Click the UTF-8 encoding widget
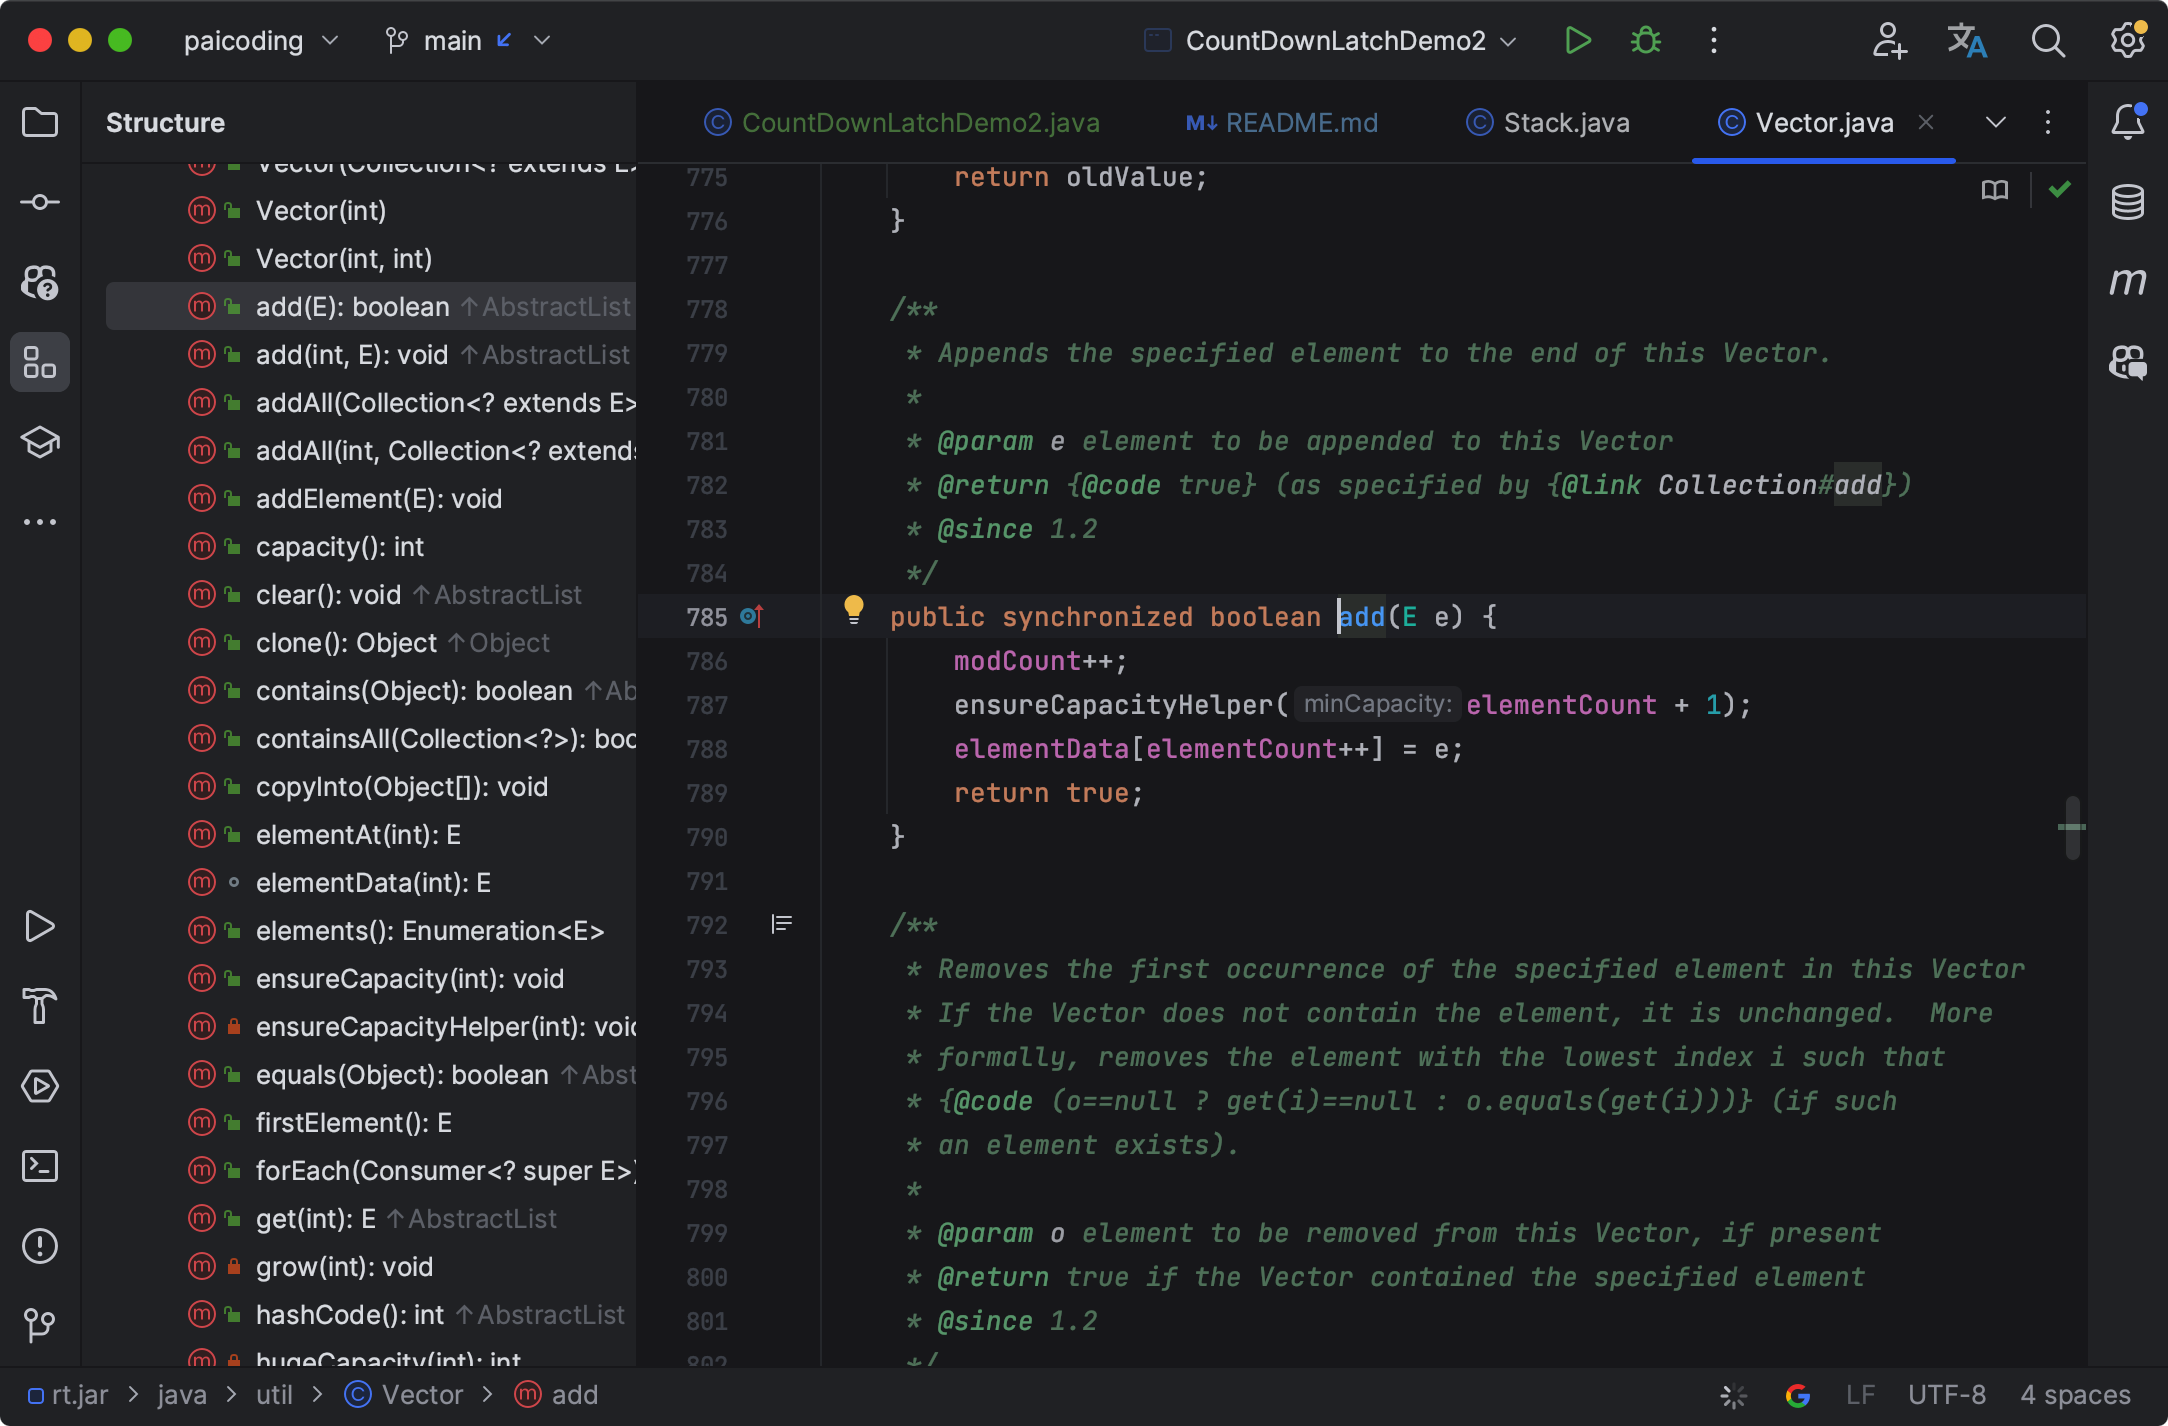This screenshot has height=1426, width=2168. [1945, 1394]
